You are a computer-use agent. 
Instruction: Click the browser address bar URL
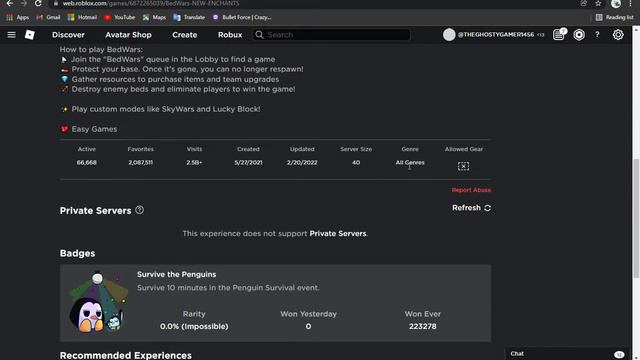point(151,3)
